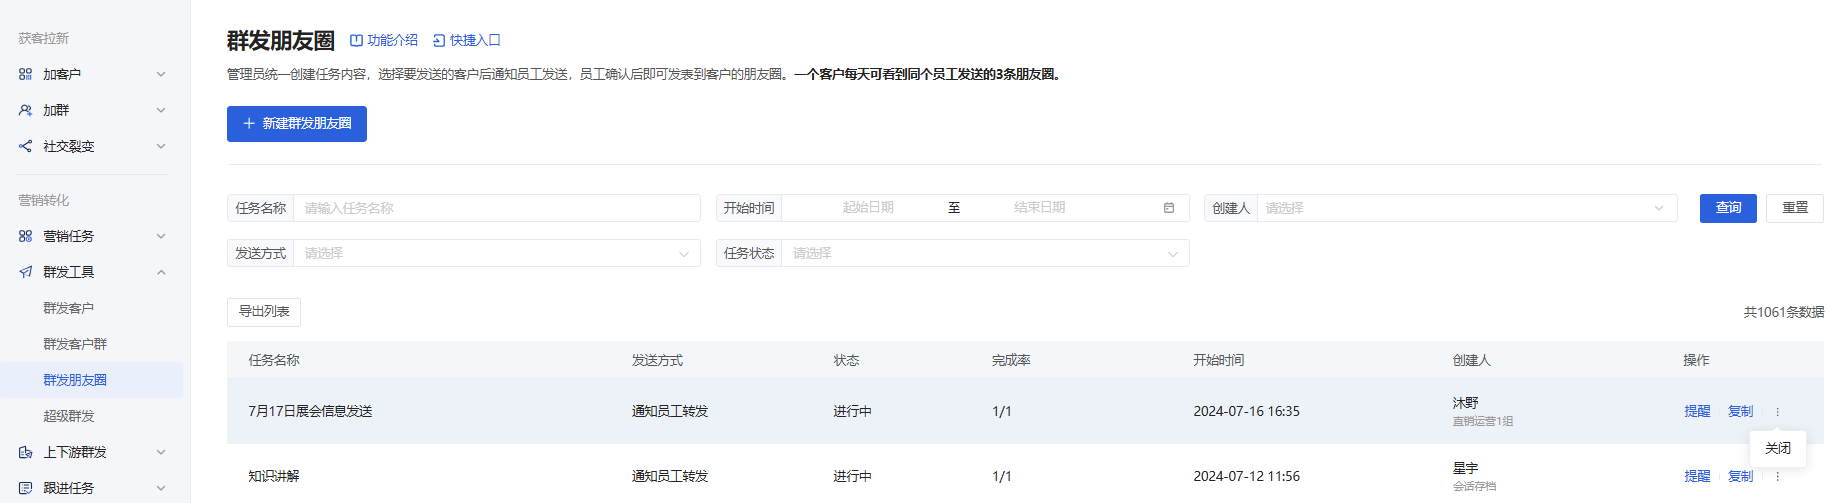This screenshot has height=503, width=1827.
Task: Click the 完成率 column header
Action: (x=1011, y=361)
